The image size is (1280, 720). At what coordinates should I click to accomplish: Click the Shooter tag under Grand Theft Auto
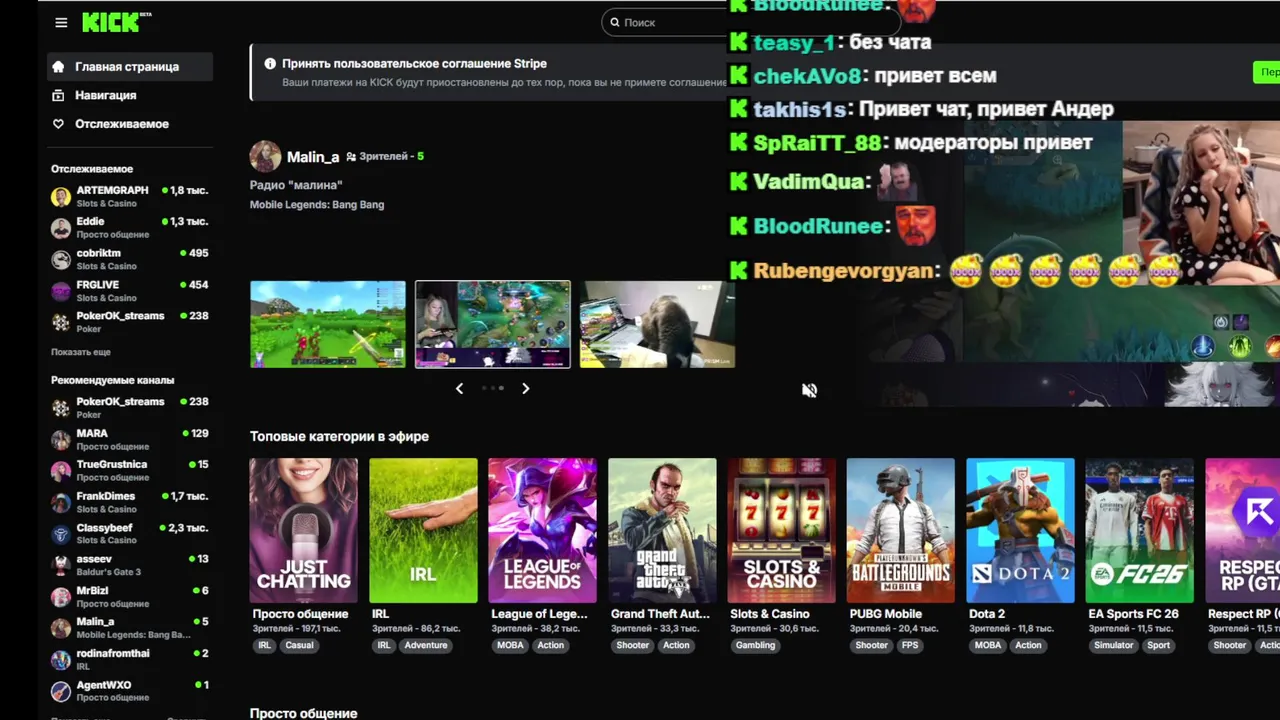tap(632, 645)
